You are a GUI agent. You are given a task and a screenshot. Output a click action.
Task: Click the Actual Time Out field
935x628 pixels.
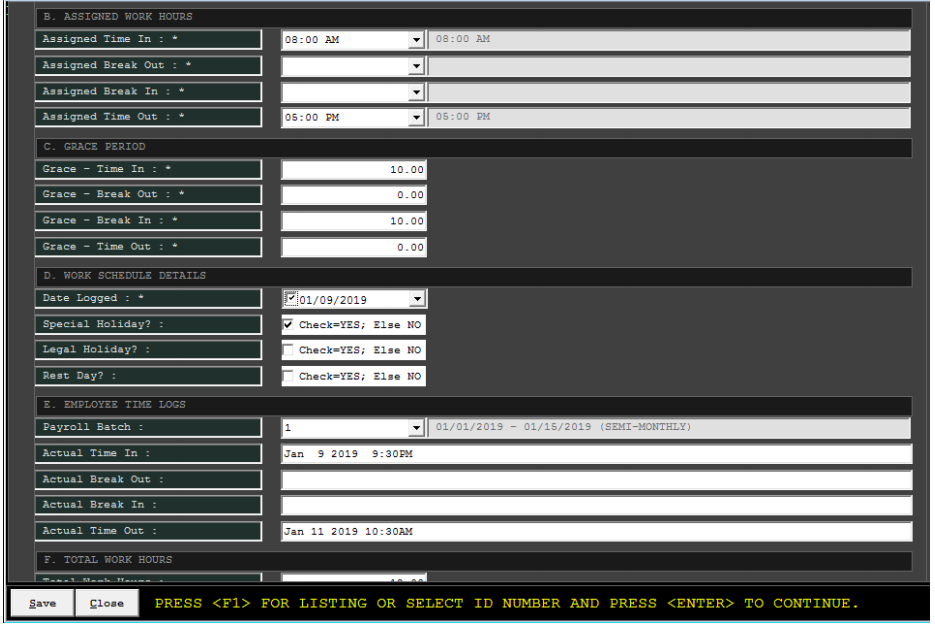[x=596, y=532]
